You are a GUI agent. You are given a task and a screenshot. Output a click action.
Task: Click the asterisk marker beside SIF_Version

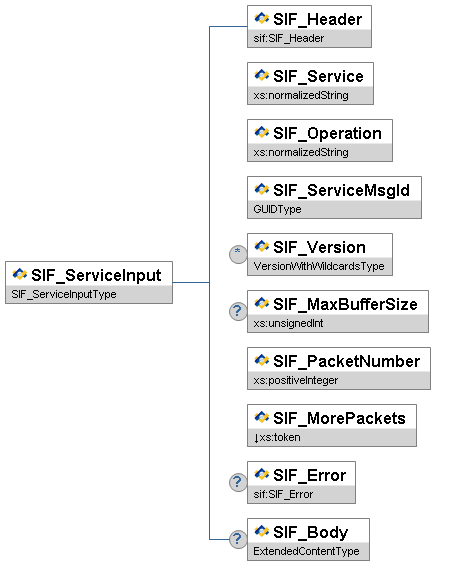(x=238, y=254)
